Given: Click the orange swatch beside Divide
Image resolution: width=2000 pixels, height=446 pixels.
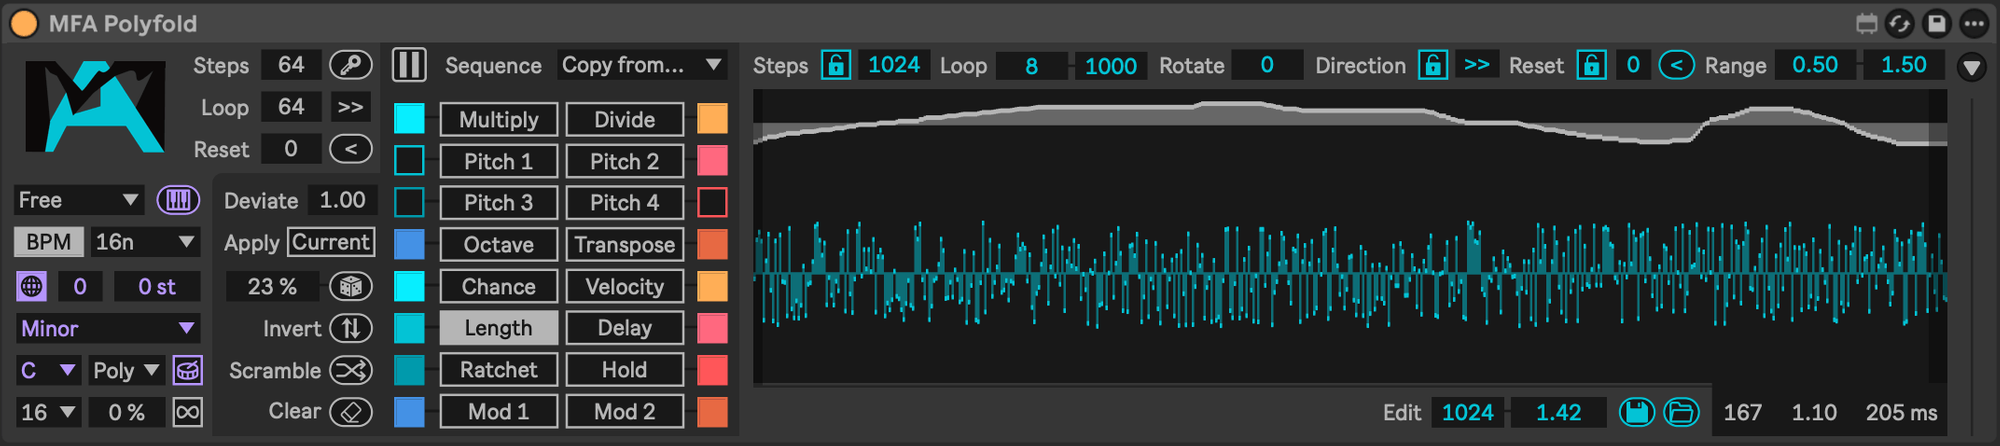Looking at the screenshot, I should (x=712, y=119).
